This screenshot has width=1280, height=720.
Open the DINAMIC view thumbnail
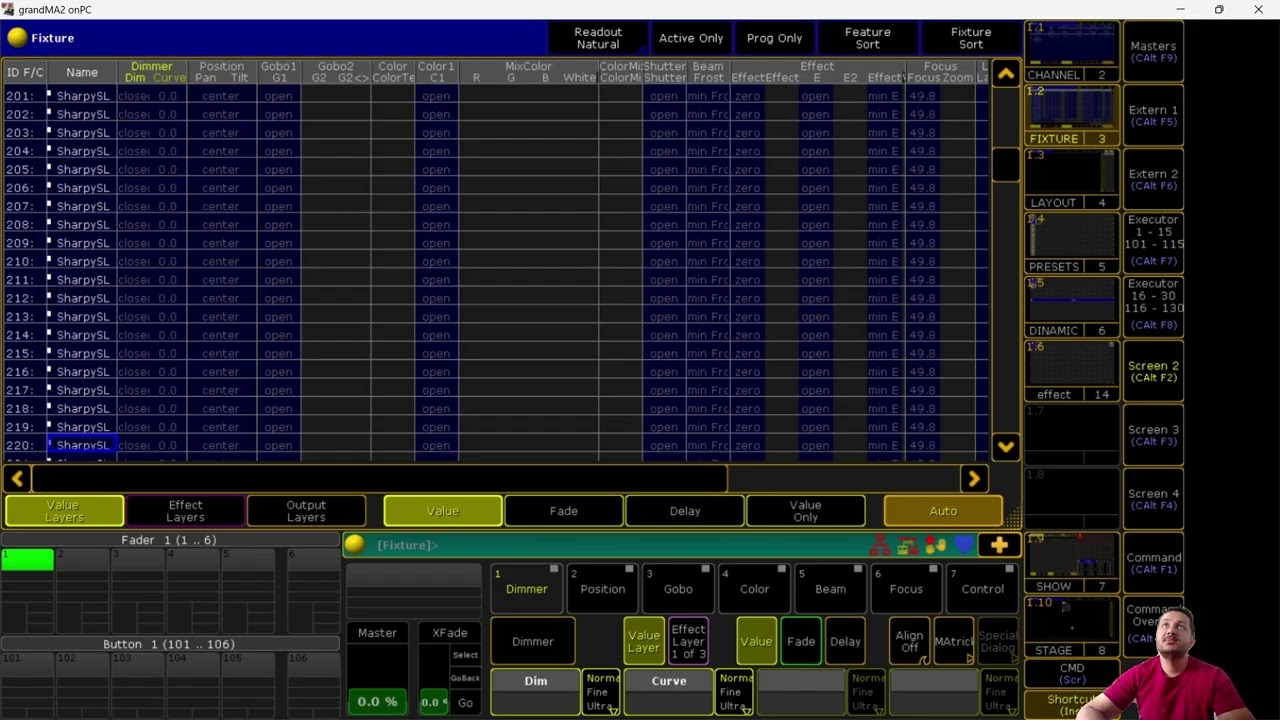pos(1071,309)
